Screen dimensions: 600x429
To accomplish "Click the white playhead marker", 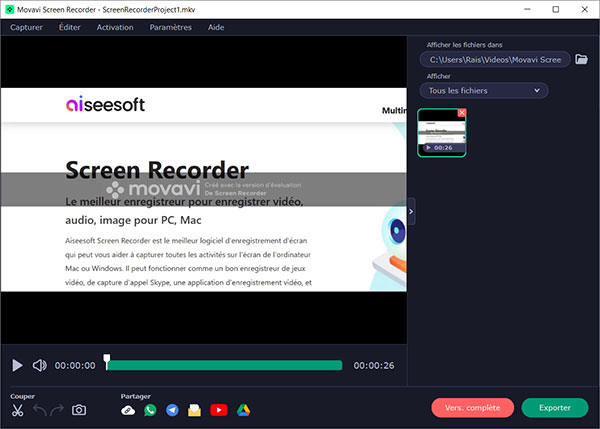I will click(x=107, y=362).
